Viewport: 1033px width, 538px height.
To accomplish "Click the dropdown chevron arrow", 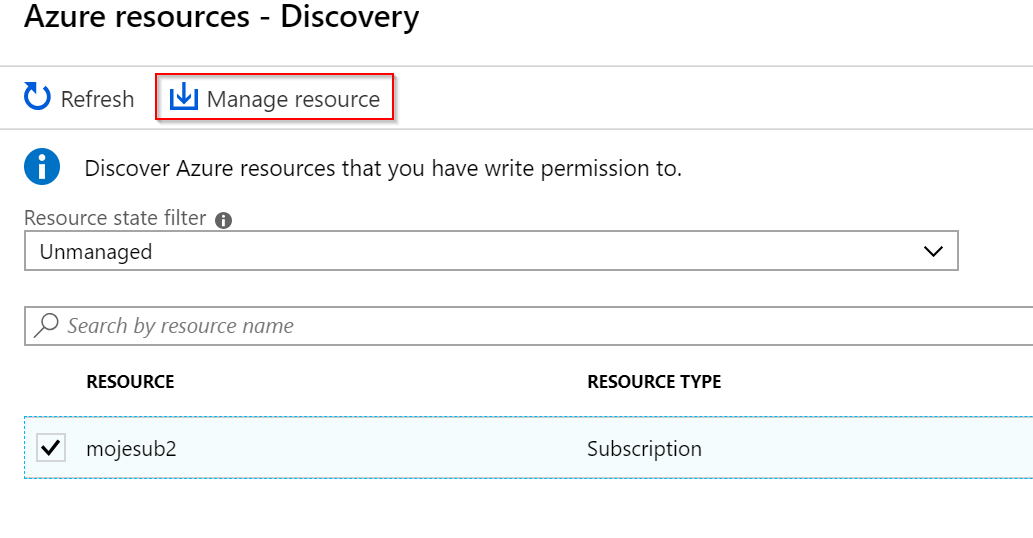I will (933, 251).
